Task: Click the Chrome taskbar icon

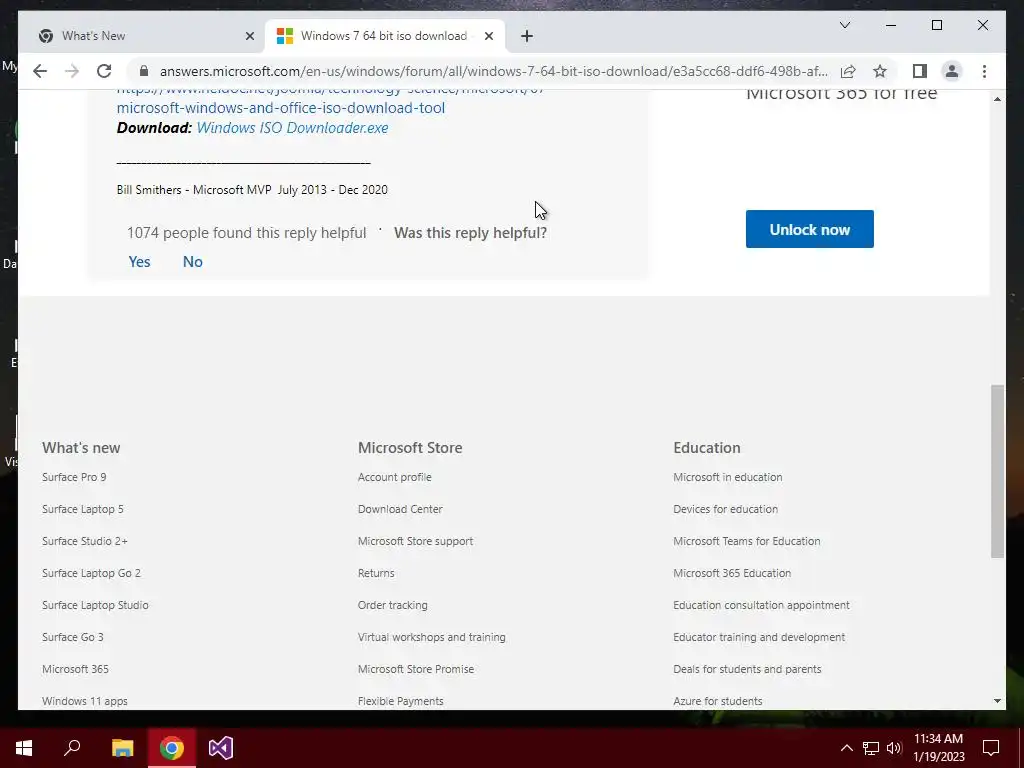Action: [172, 748]
